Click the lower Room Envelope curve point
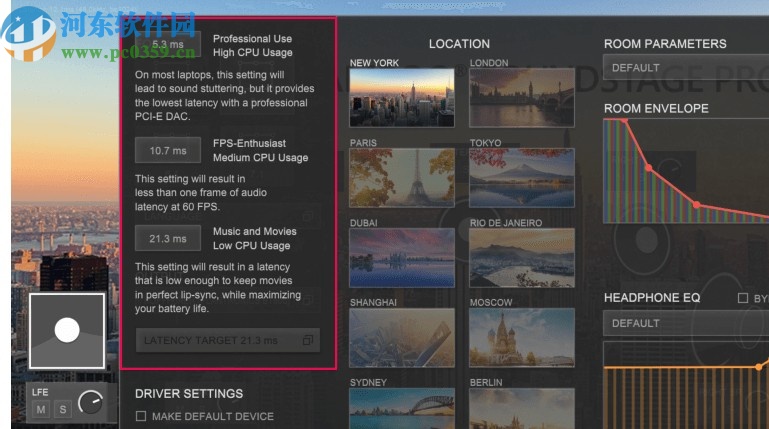The image size is (769, 429). [x=696, y=204]
